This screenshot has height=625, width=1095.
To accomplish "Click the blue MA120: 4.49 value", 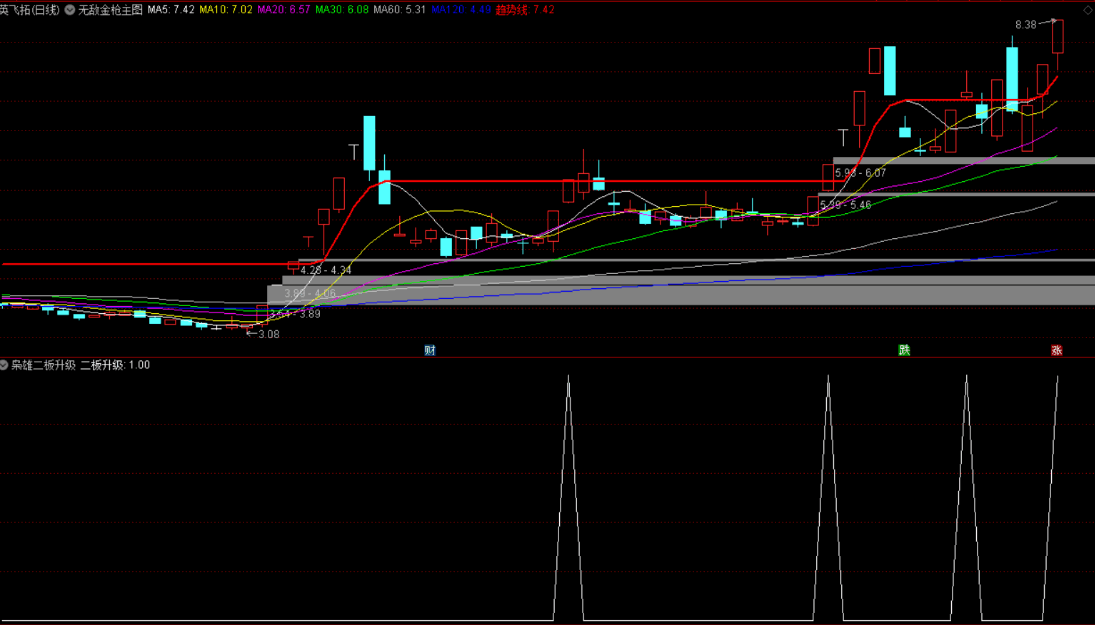I will tap(461, 10).
